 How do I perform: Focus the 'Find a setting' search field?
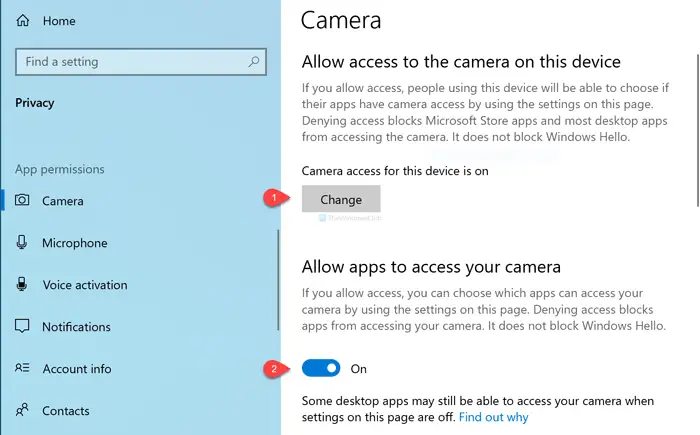130,62
